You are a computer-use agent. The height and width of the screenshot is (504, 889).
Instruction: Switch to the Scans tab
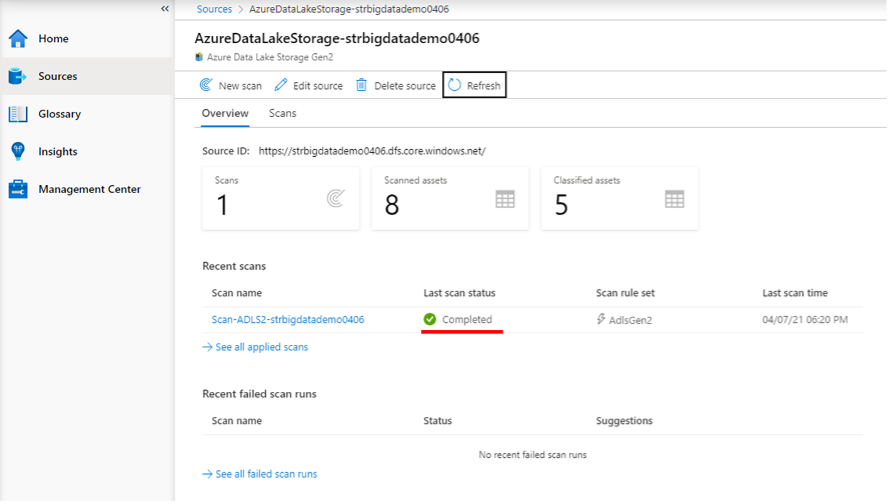pos(282,113)
